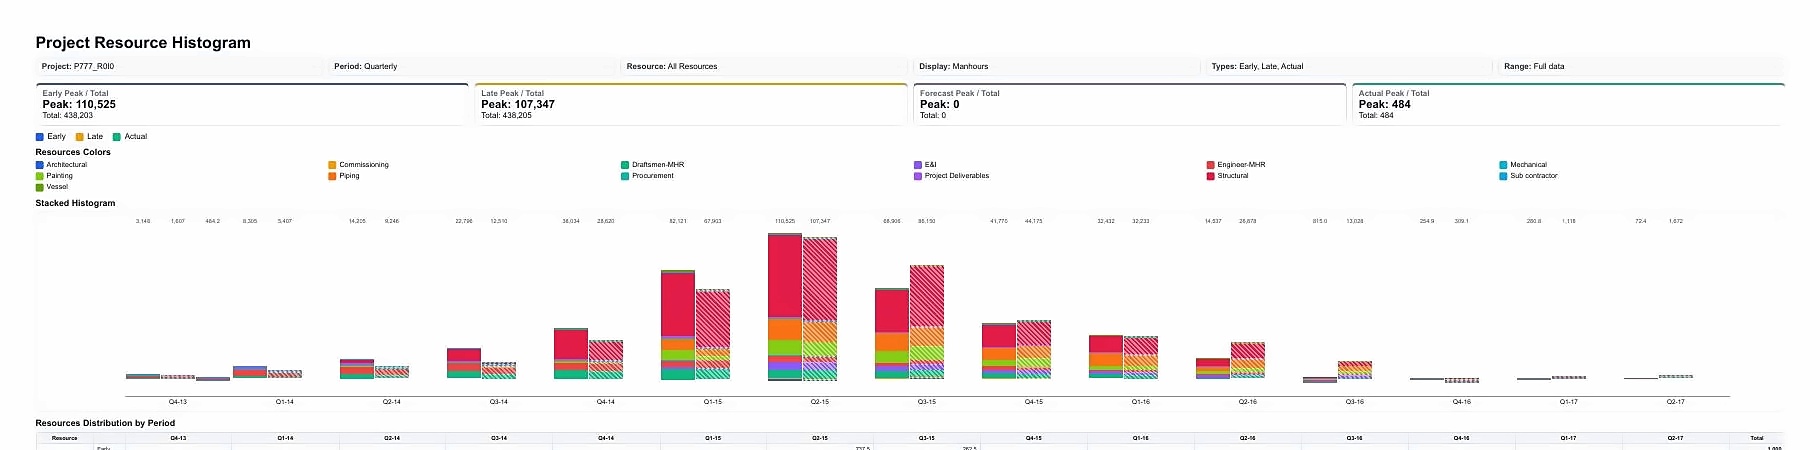The width and height of the screenshot is (1820, 450).
Task: Click the Draftsmen-MHR color swatch
Action: [x=625, y=165]
